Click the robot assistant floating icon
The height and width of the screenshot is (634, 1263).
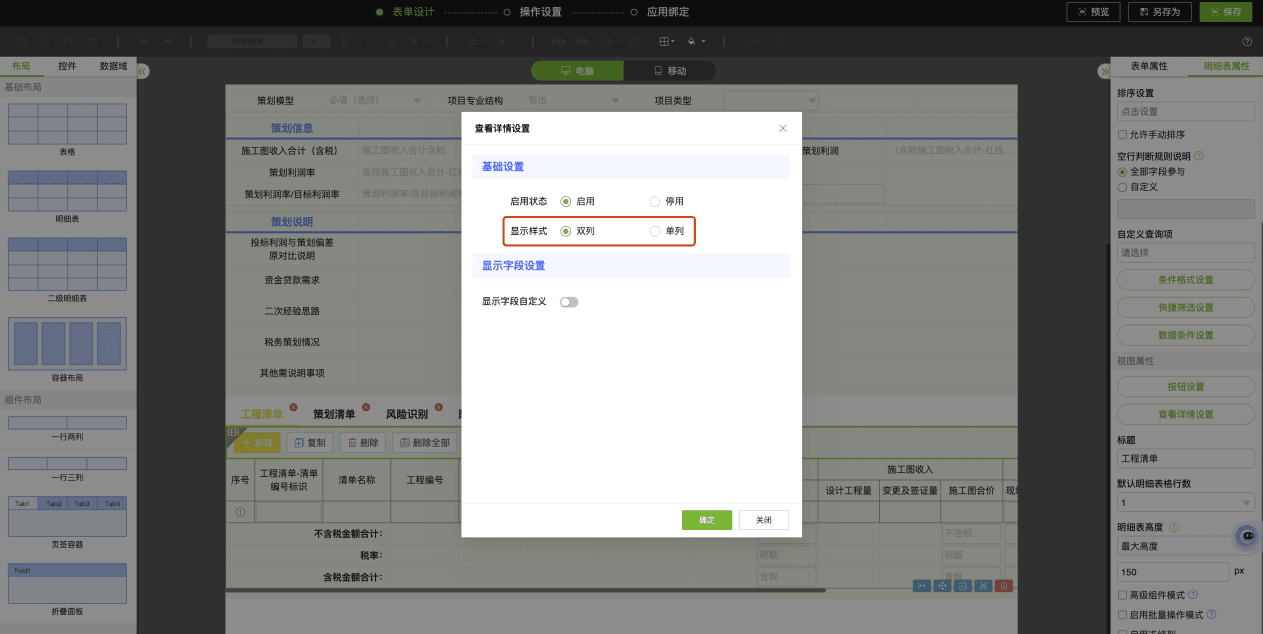point(1246,536)
